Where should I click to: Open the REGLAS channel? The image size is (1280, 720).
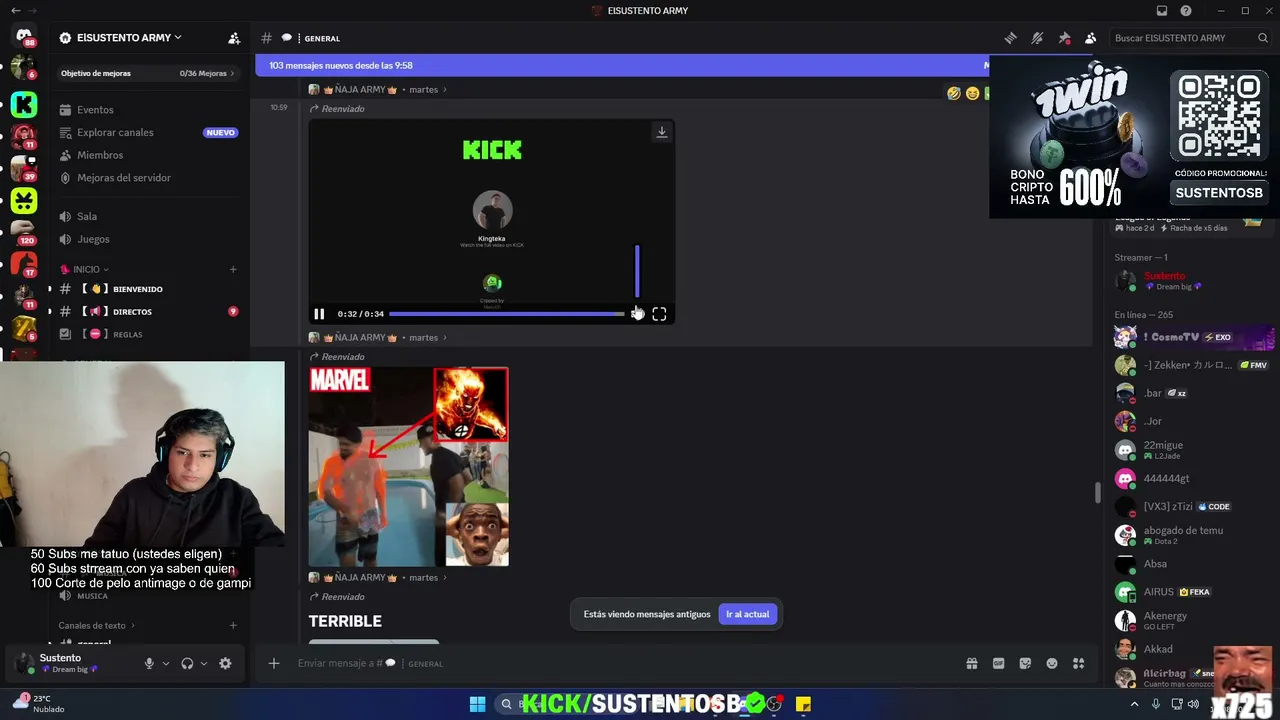[149, 334]
